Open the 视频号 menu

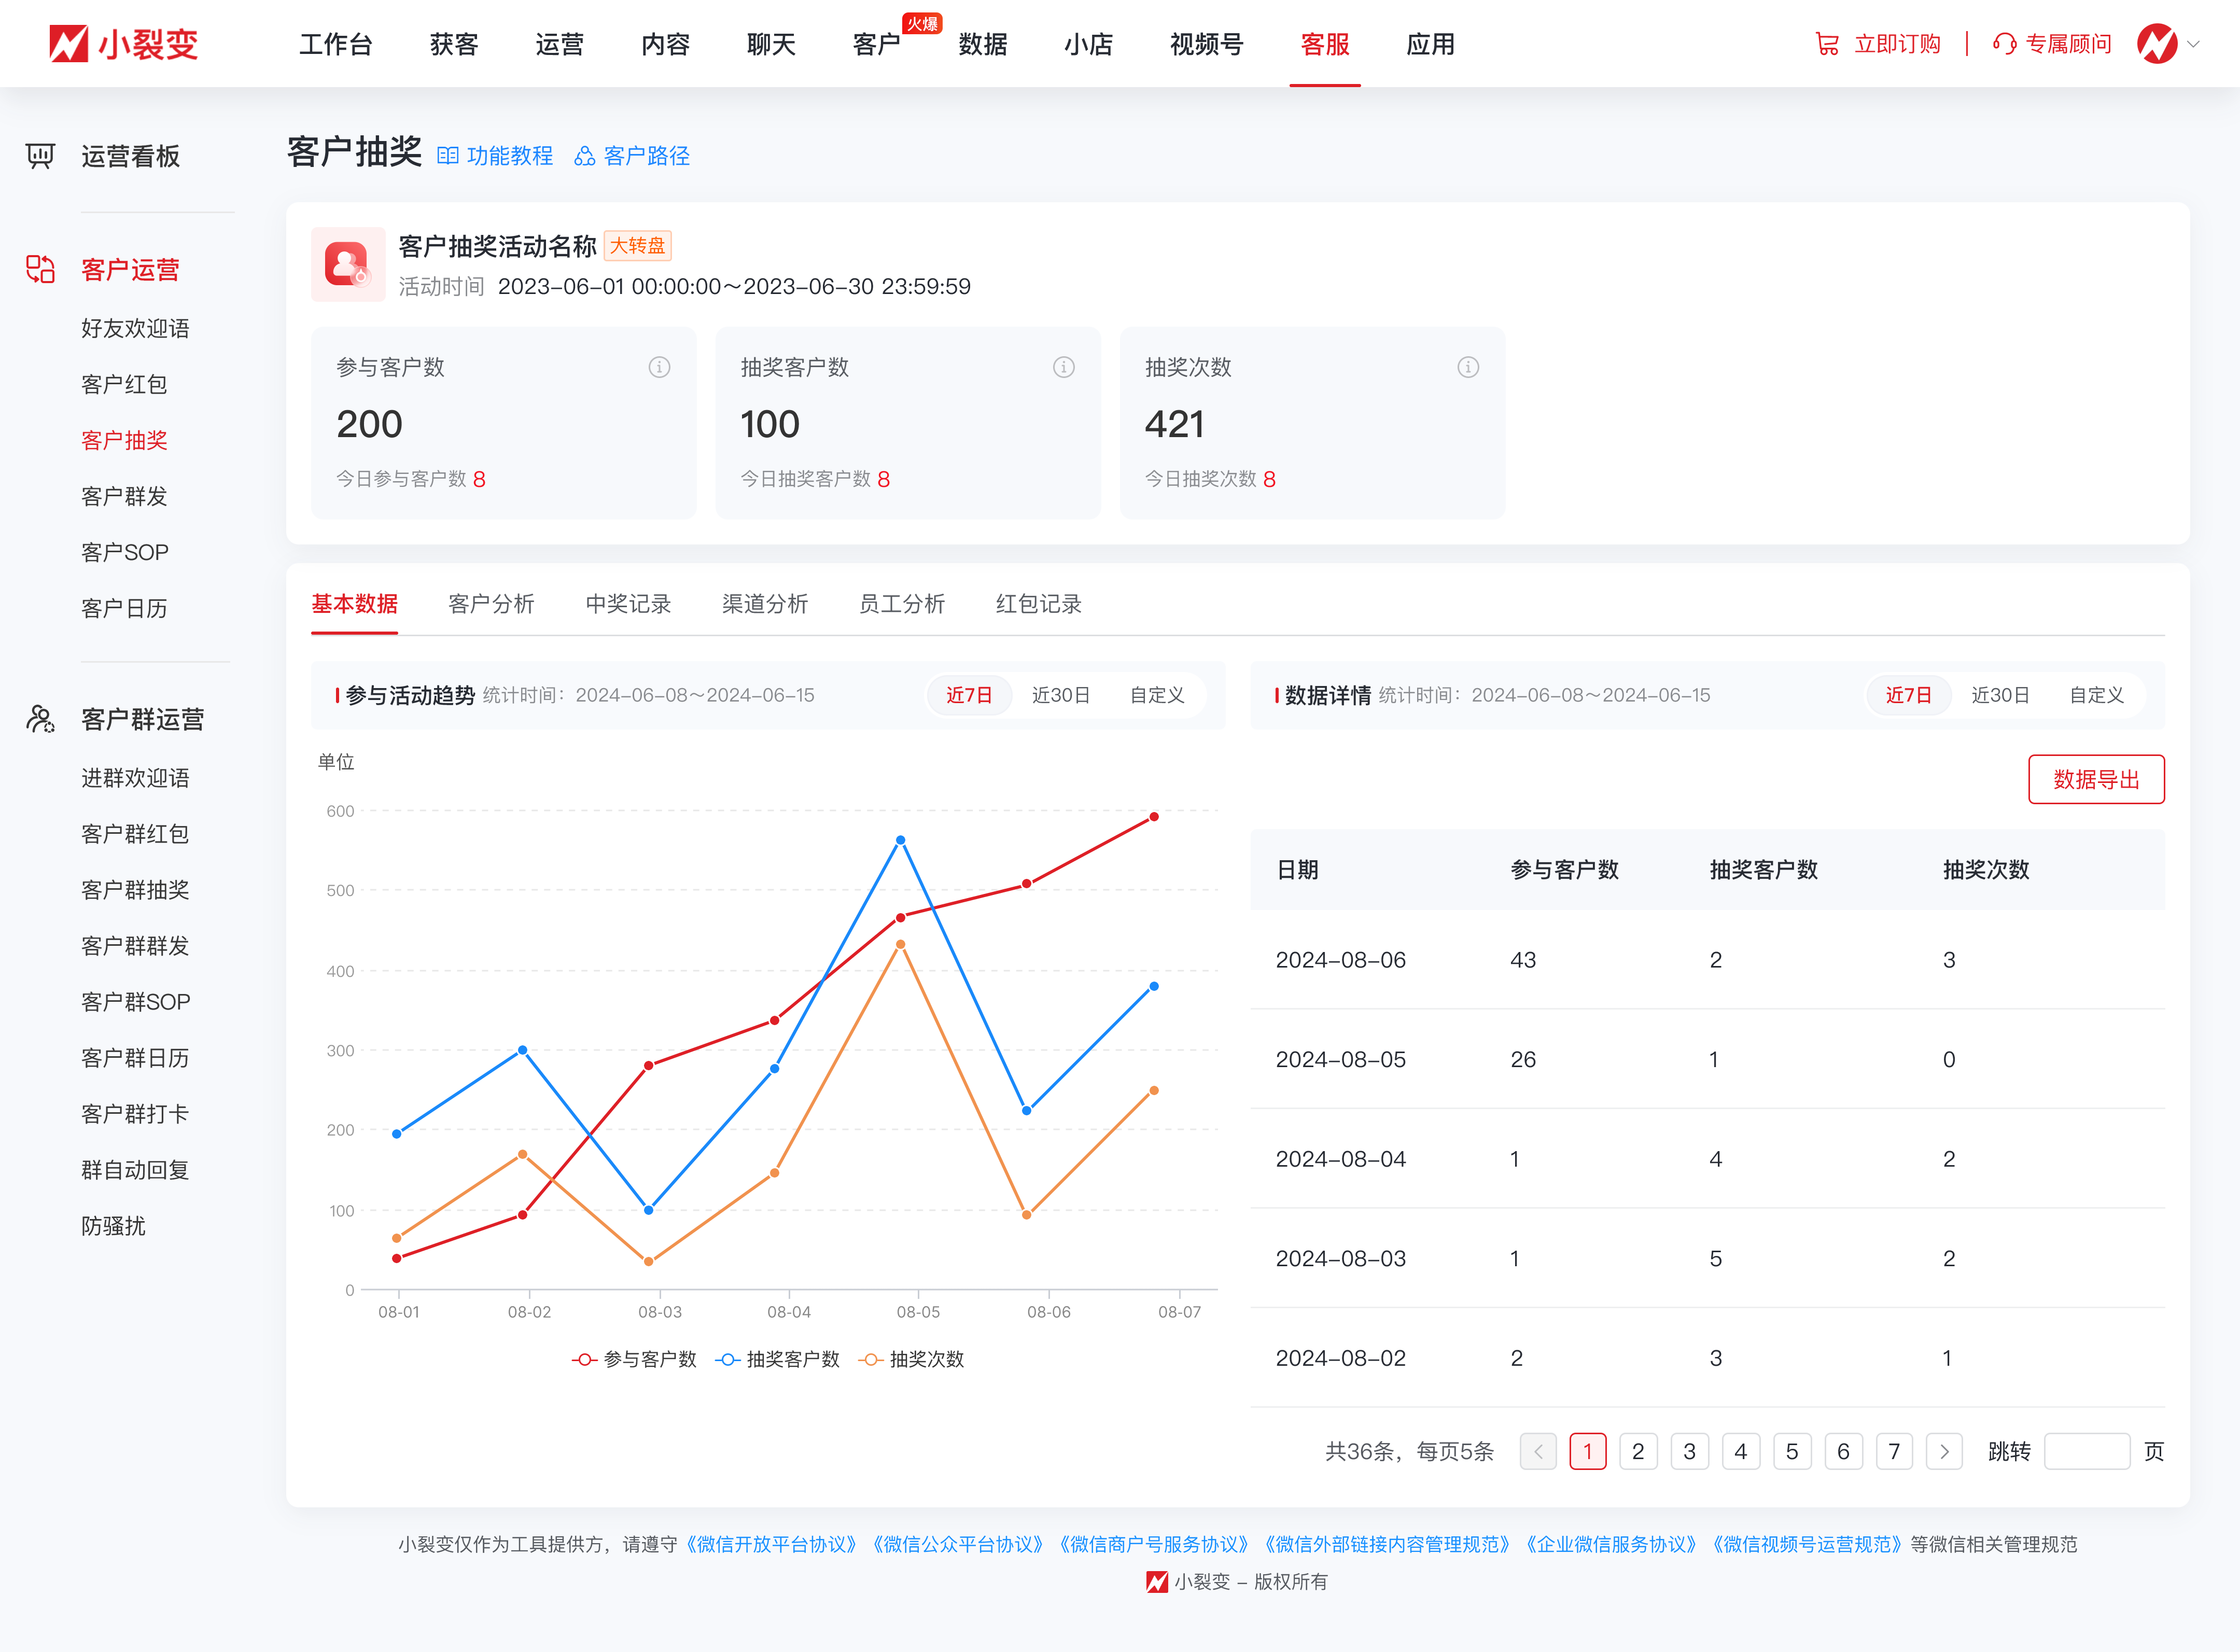1206,44
